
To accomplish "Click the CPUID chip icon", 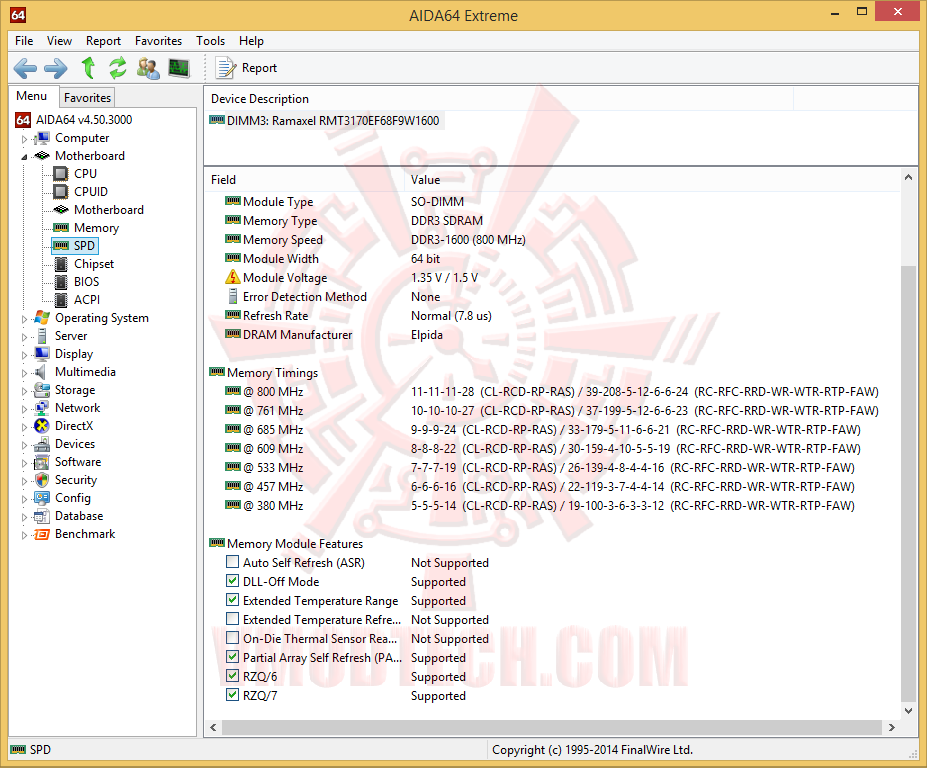I will pyautogui.click(x=61, y=192).
